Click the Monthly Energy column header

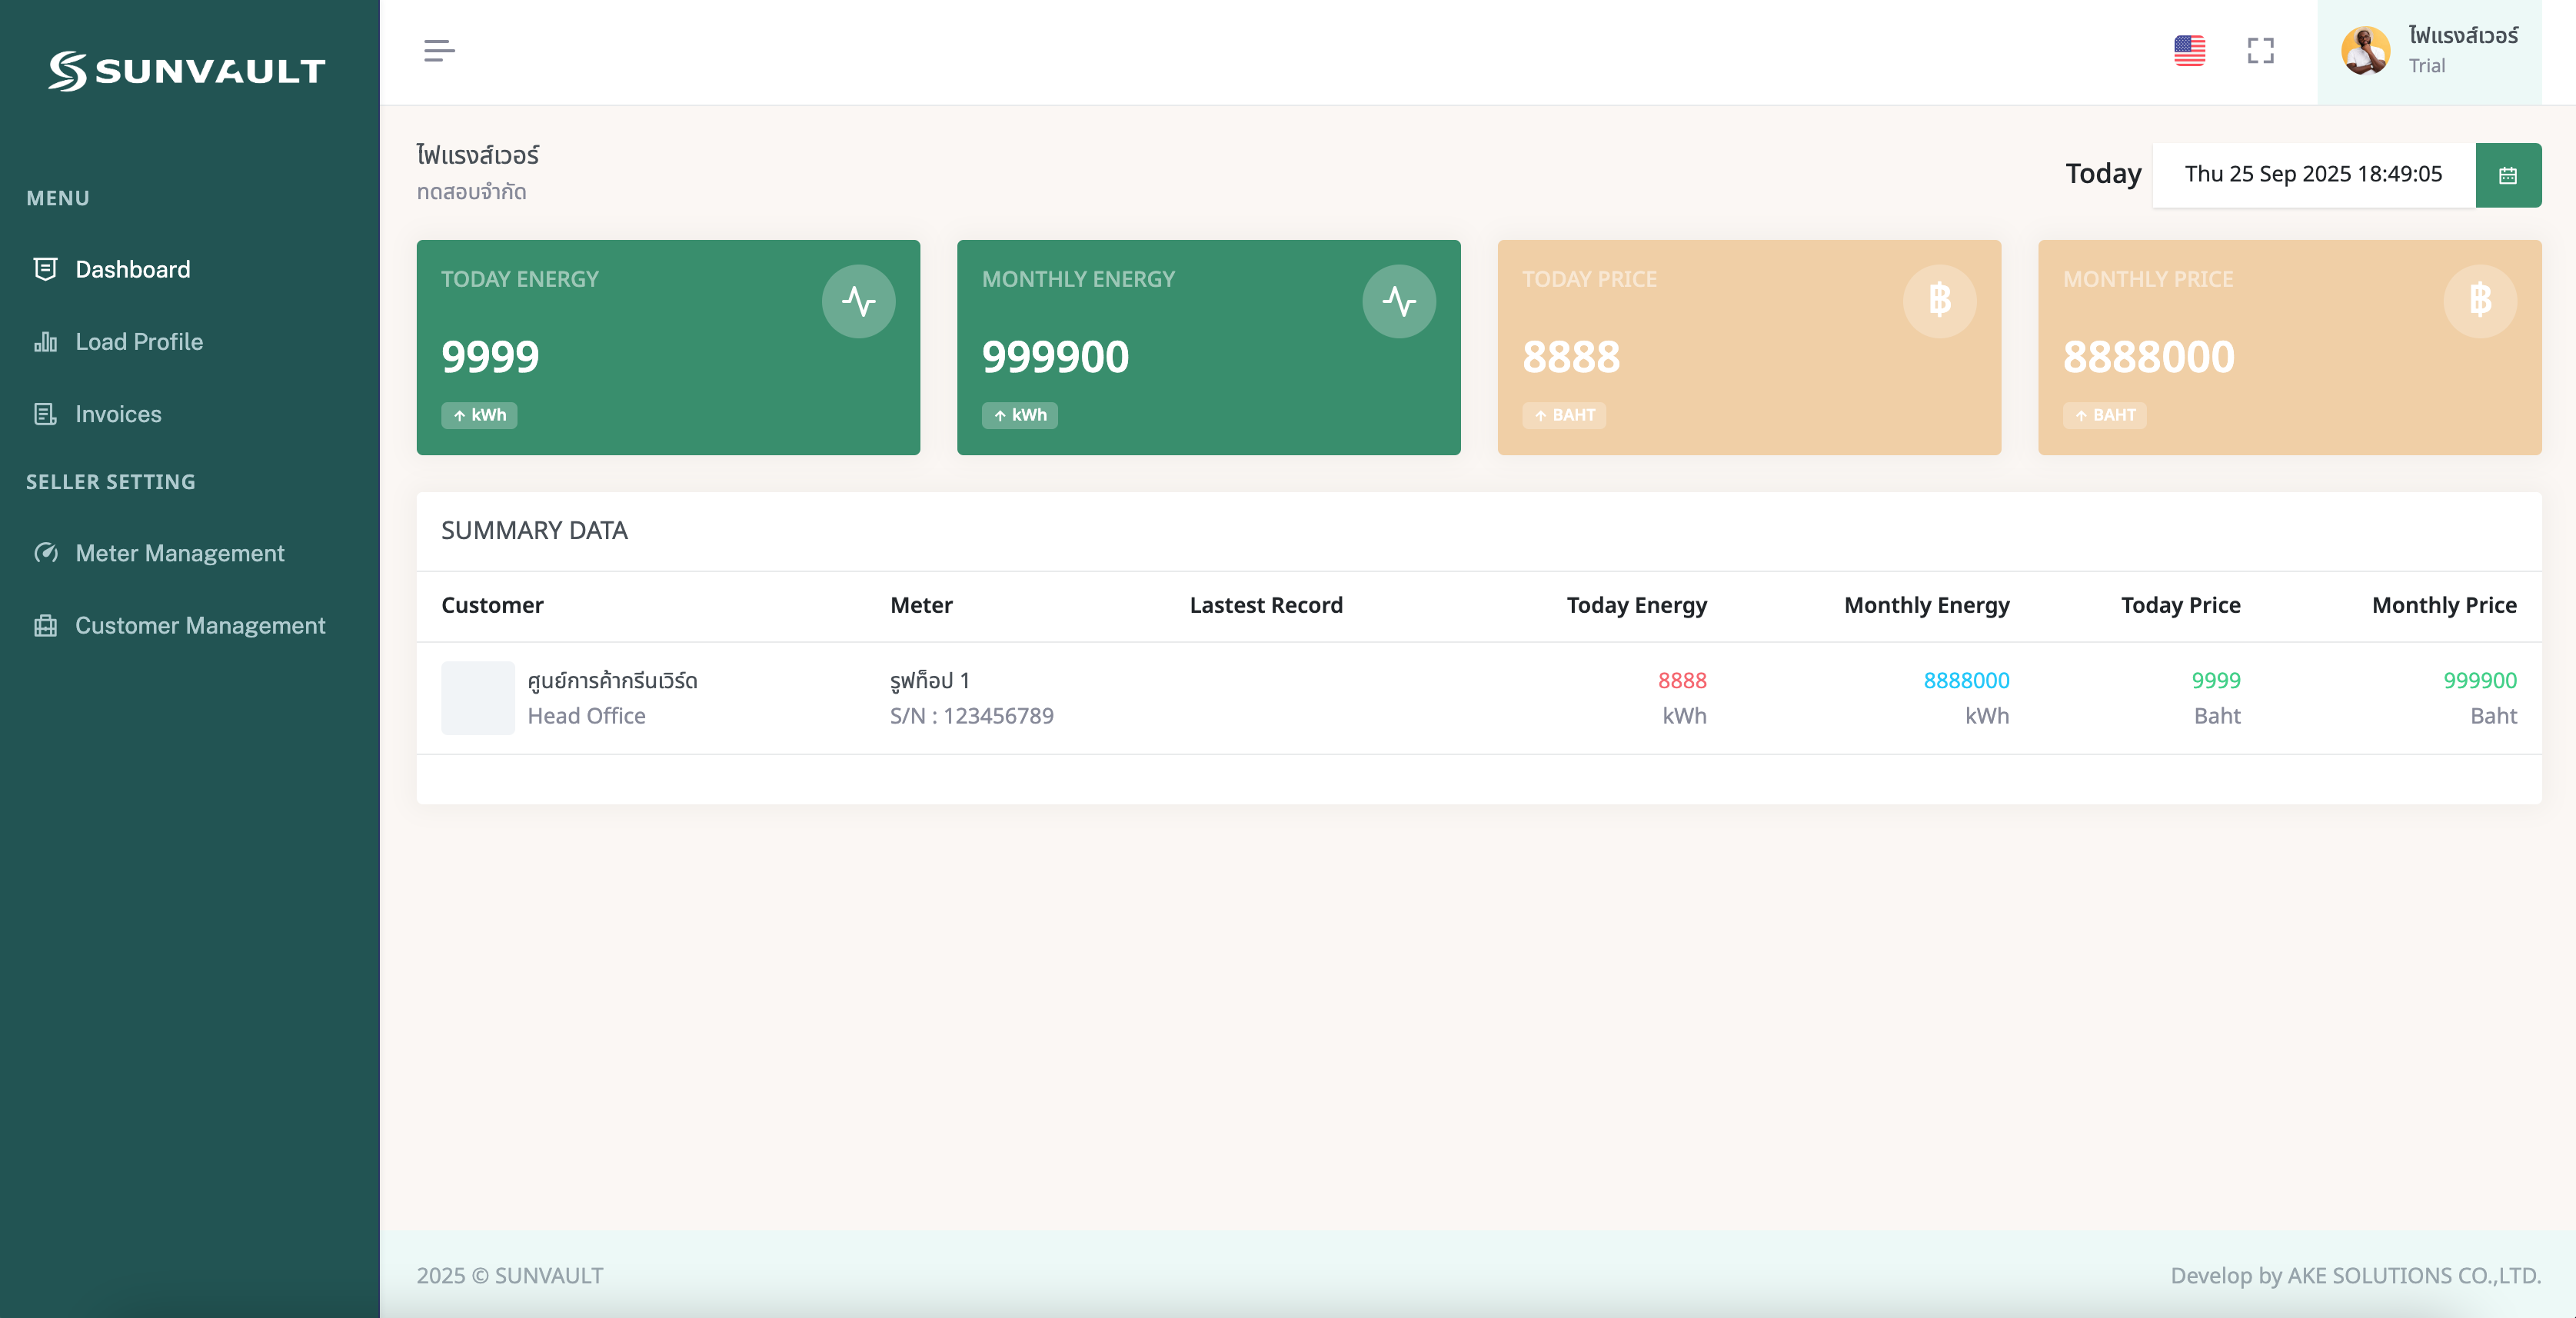pos(1927,605)
